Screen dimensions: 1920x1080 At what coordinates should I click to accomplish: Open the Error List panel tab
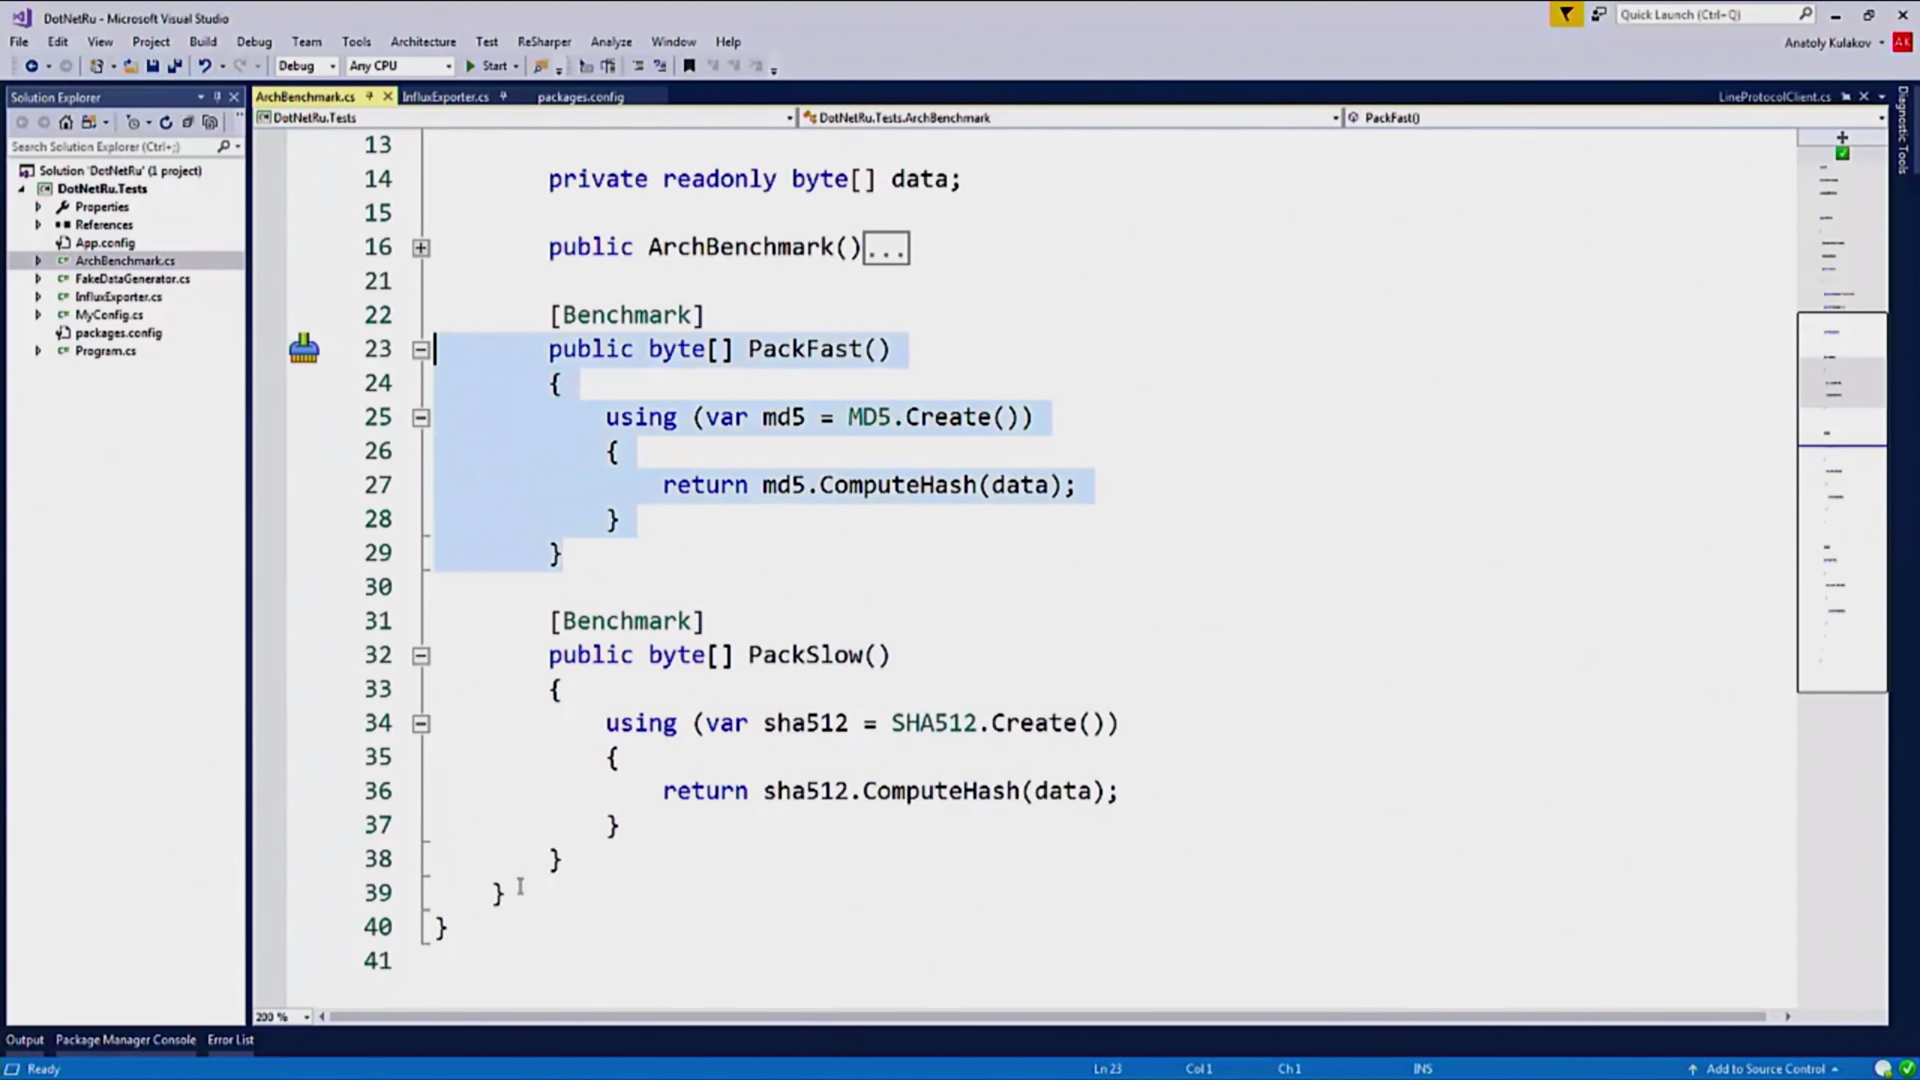pos(229,1040)
